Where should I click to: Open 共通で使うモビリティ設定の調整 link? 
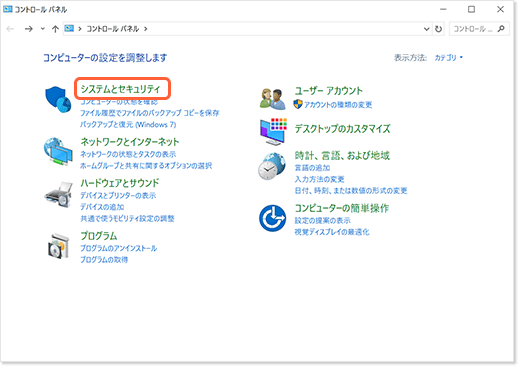(x=127, y=218)
